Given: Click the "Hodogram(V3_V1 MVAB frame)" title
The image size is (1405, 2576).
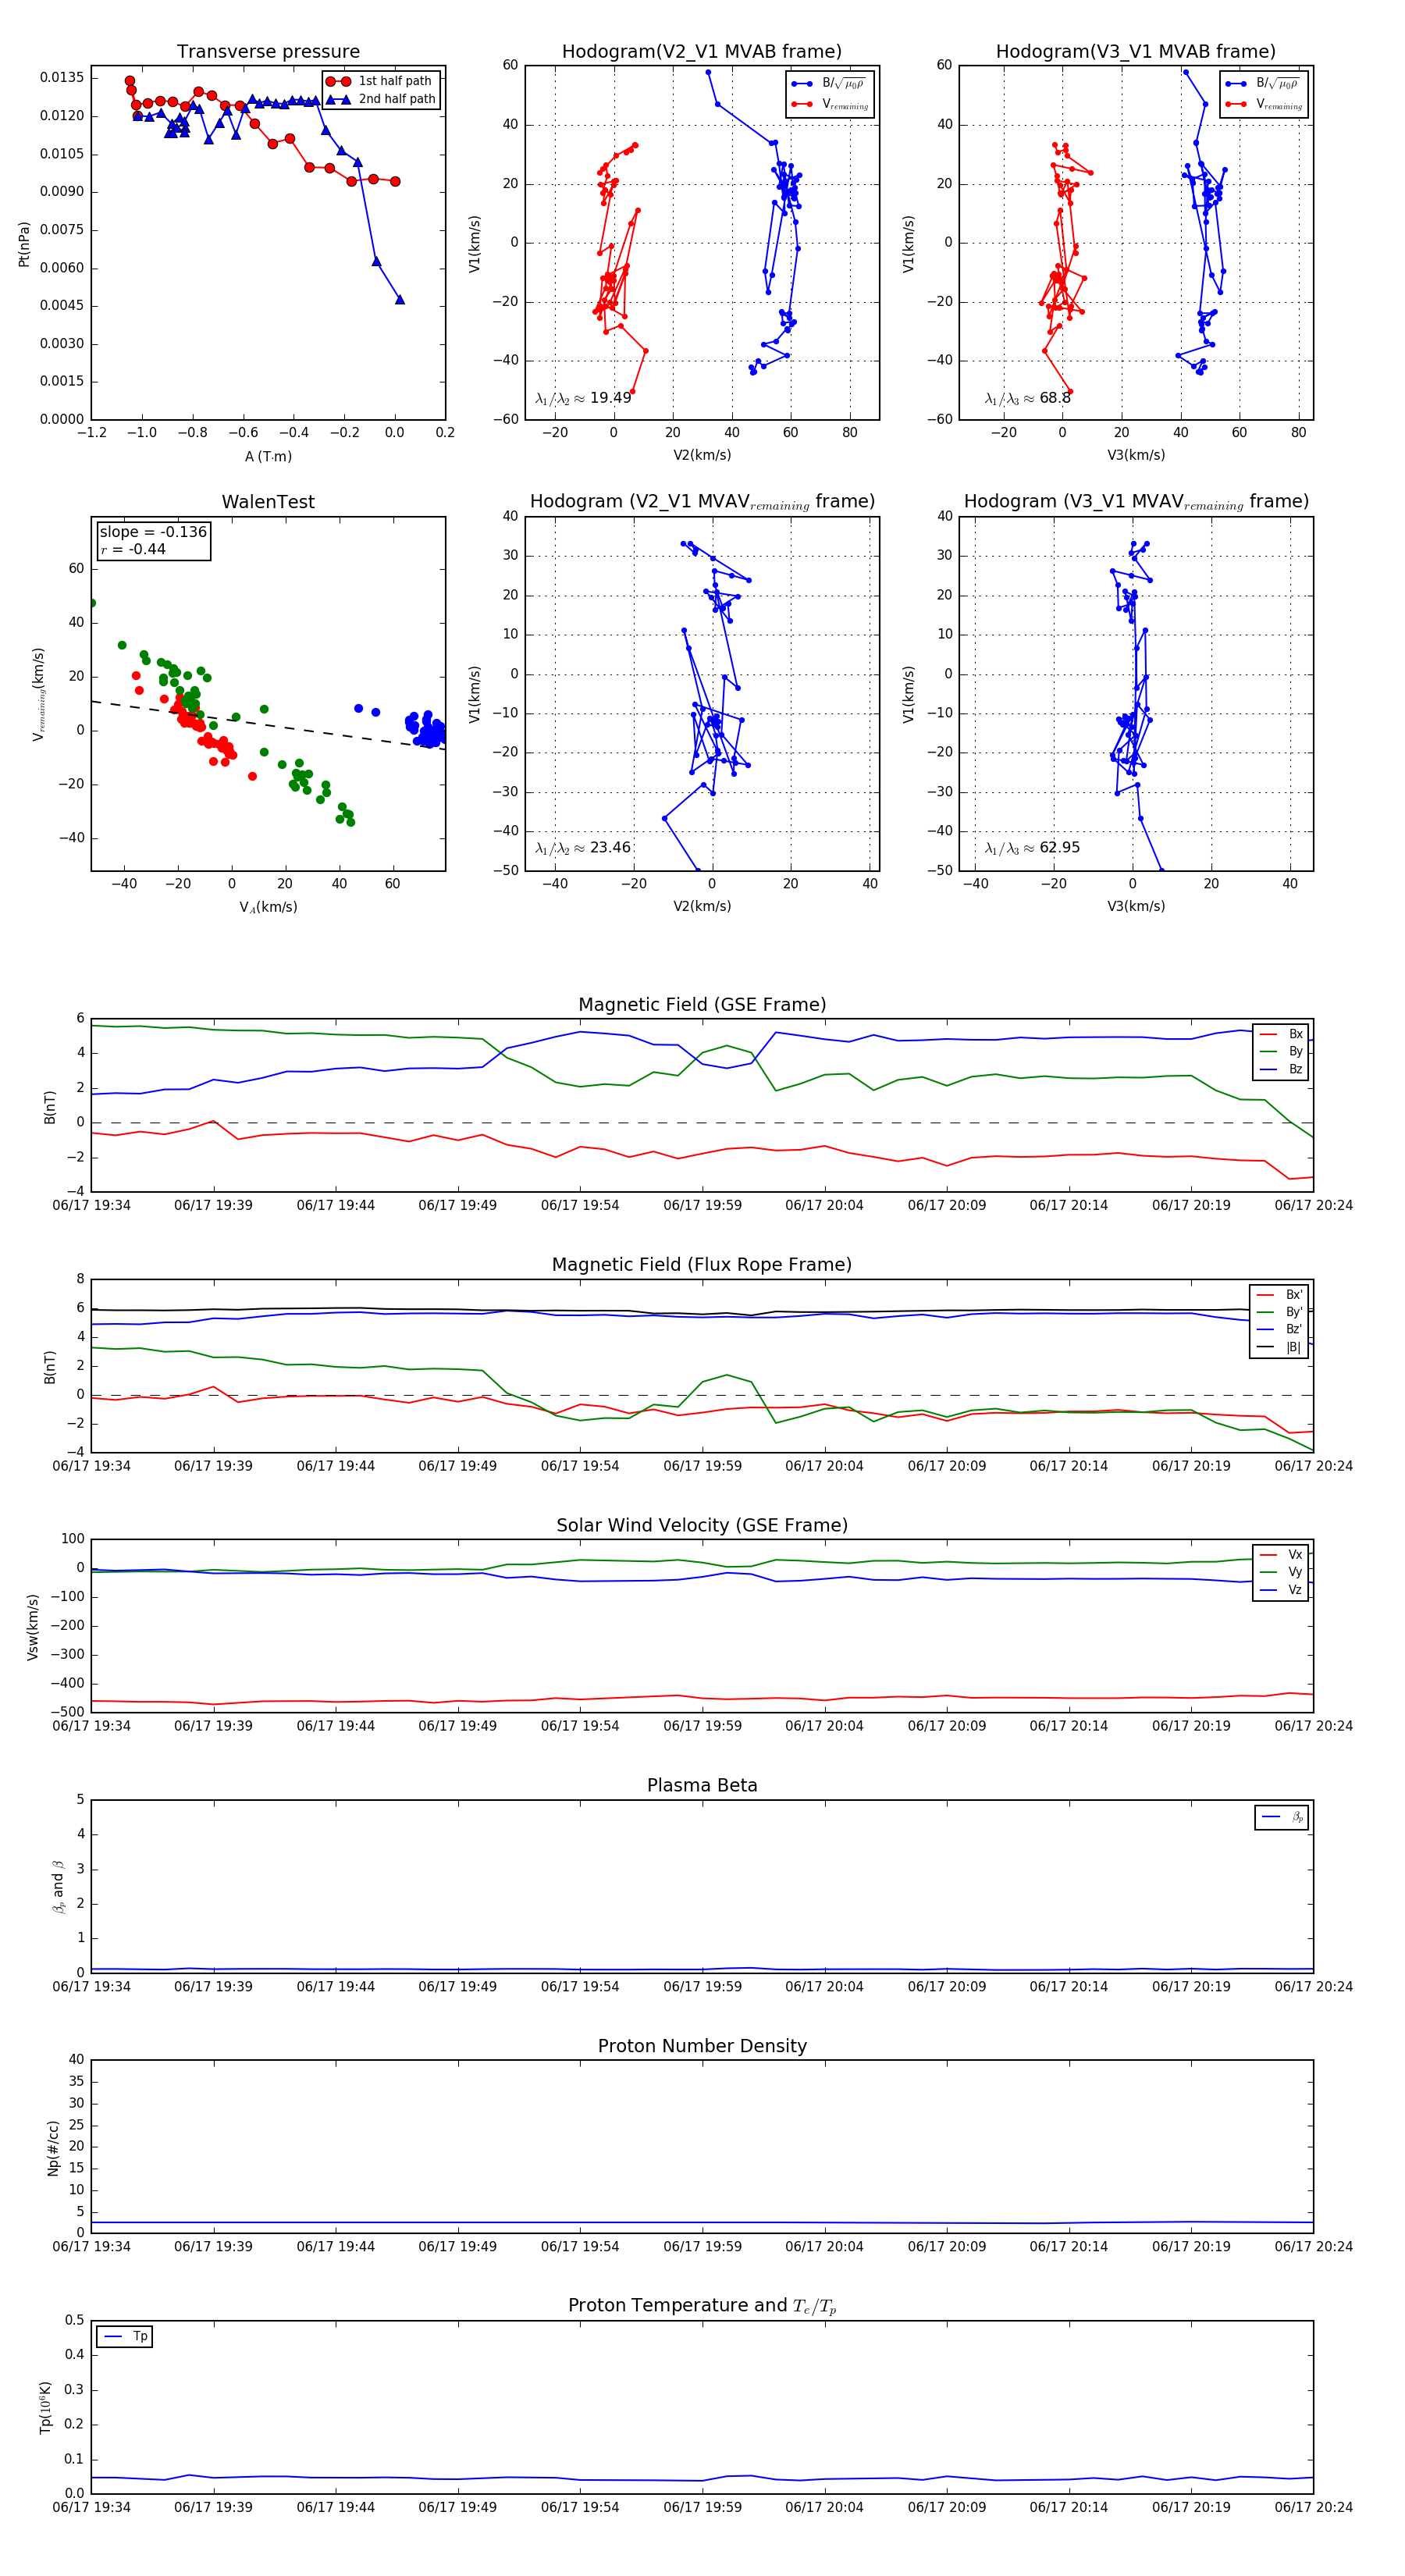Looking at the screenshot, I should pos(1136,52).
